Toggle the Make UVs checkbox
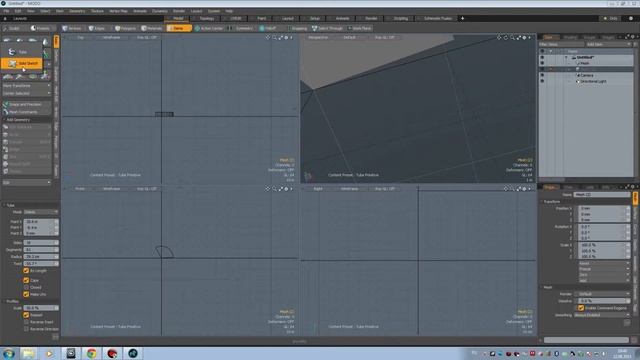This screenshot has width=640, height=360. pyautogui.click(x=26, y=294)
